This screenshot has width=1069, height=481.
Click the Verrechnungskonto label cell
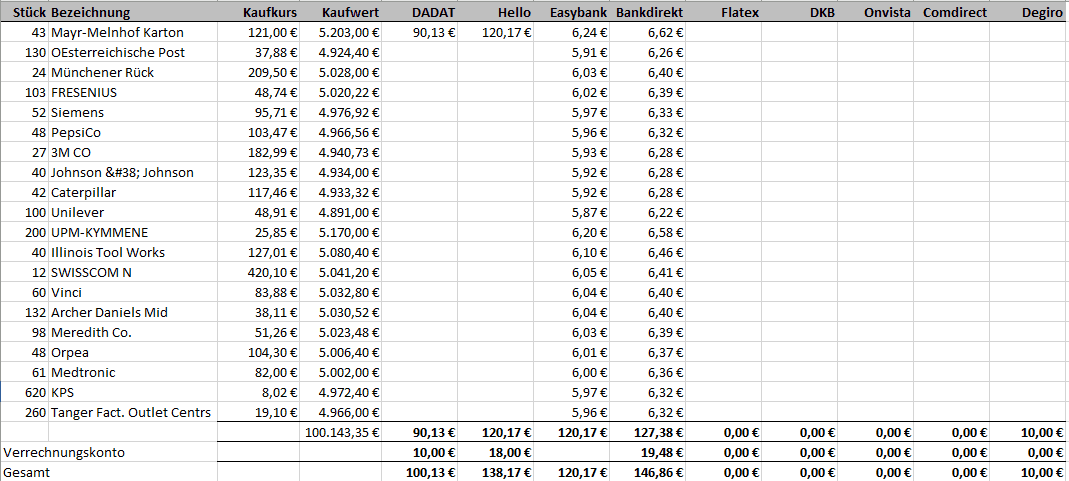click(109, 452)
